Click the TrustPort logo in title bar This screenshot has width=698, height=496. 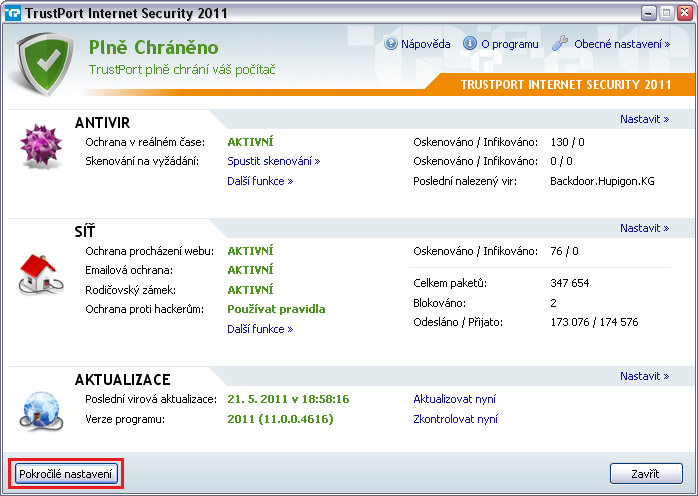(x=12, y=13)
